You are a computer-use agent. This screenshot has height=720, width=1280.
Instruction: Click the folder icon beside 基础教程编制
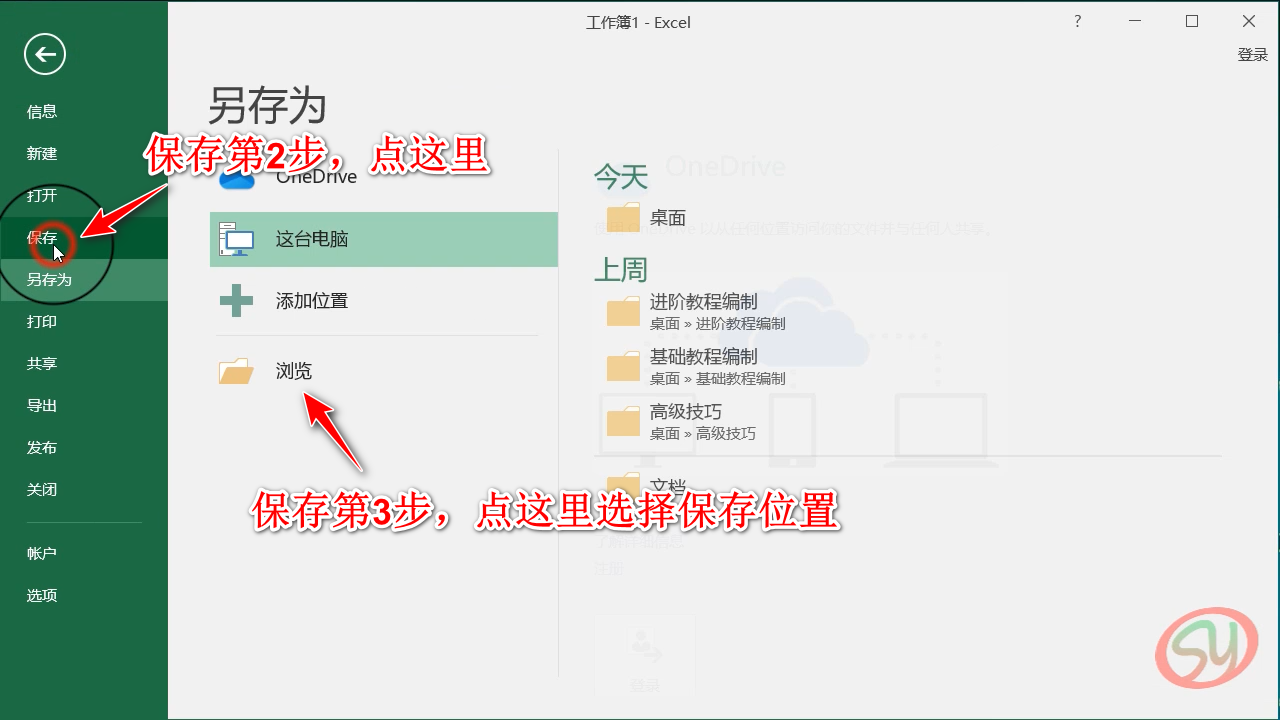click(623, 367)
